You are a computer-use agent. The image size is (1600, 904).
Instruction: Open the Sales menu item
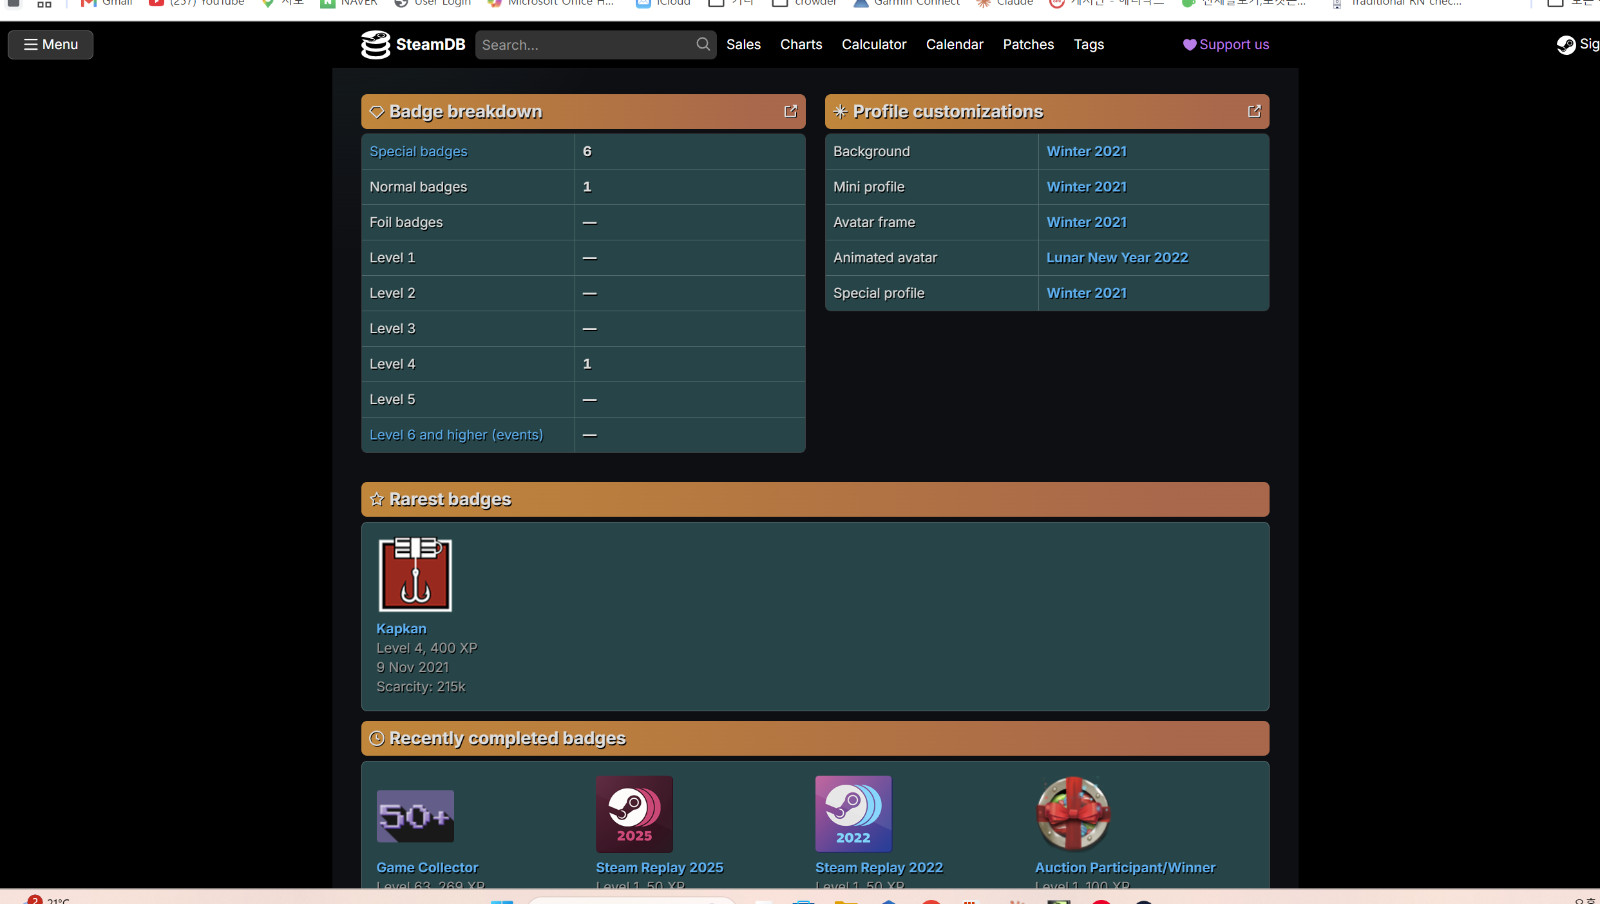click(743, 44)
